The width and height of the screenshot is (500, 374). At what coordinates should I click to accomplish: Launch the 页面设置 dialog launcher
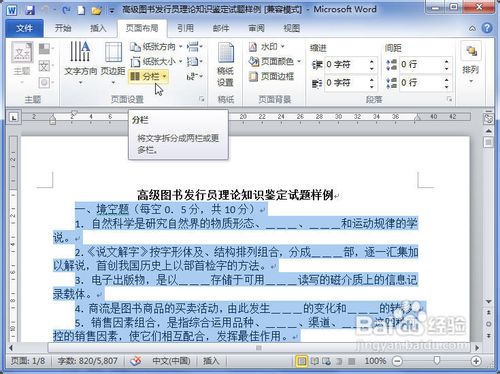coord(201,99)
